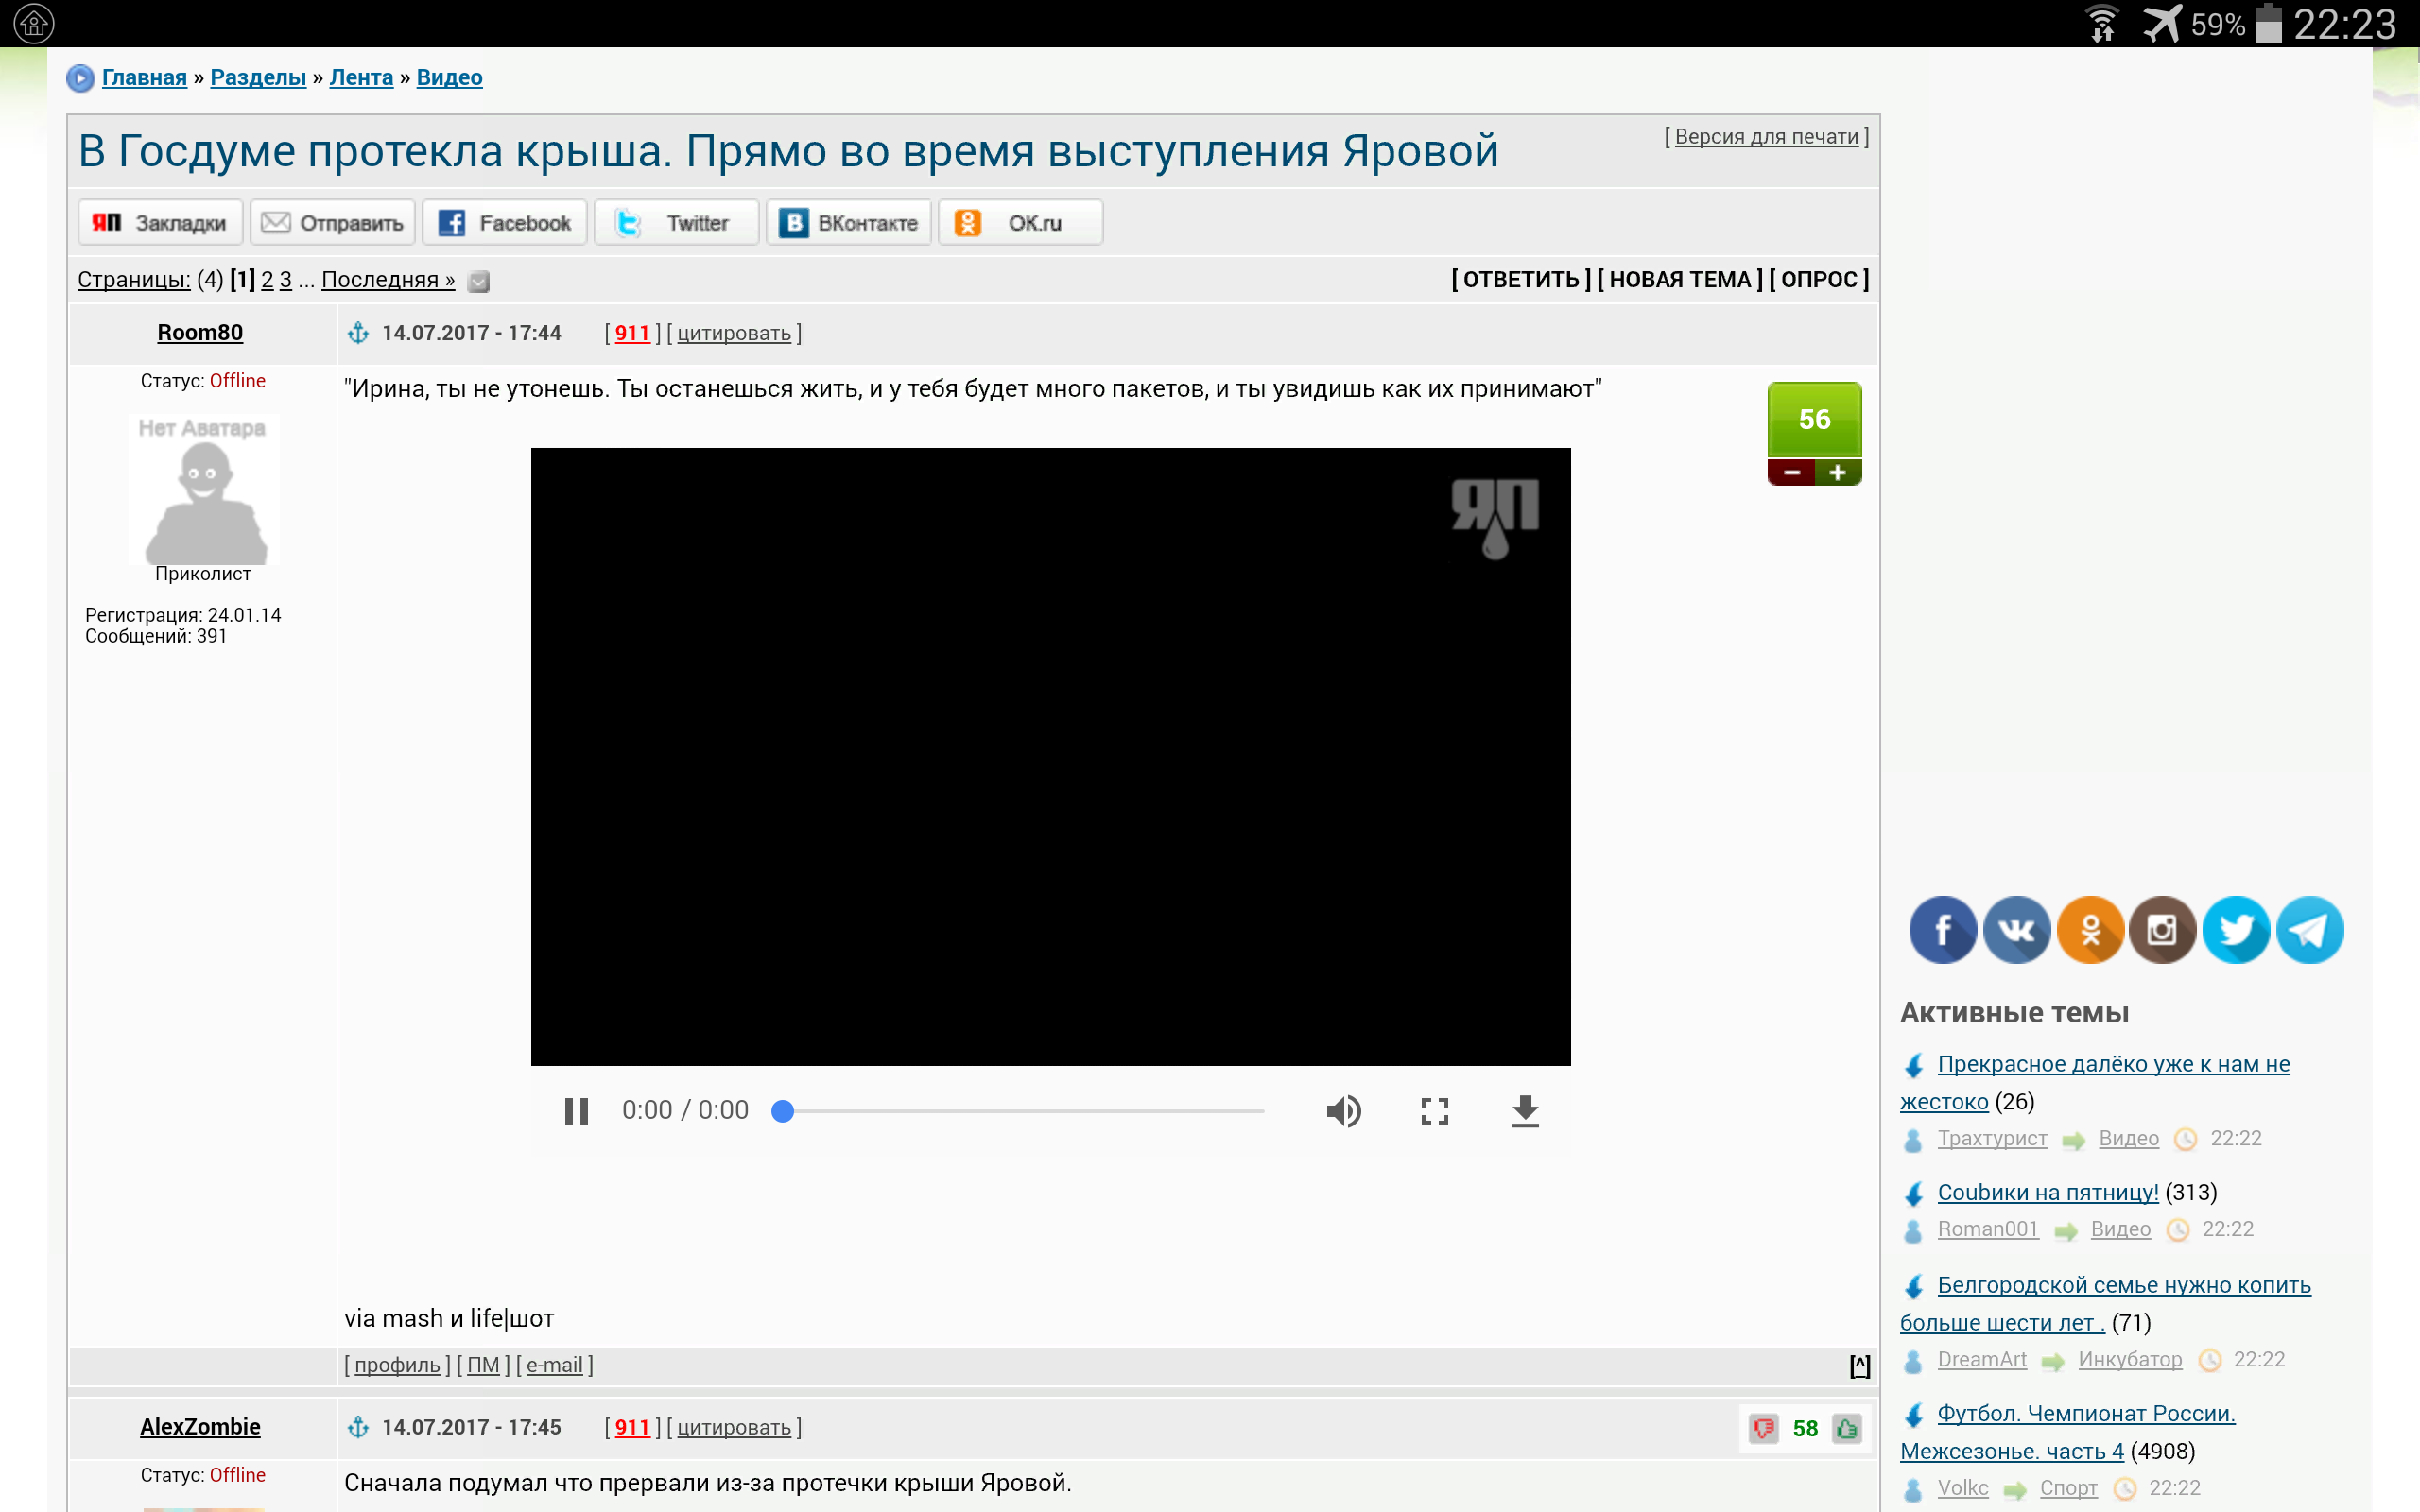Open Instagram round social icon
The image size is (2420, 1512).
[2162, 930]
